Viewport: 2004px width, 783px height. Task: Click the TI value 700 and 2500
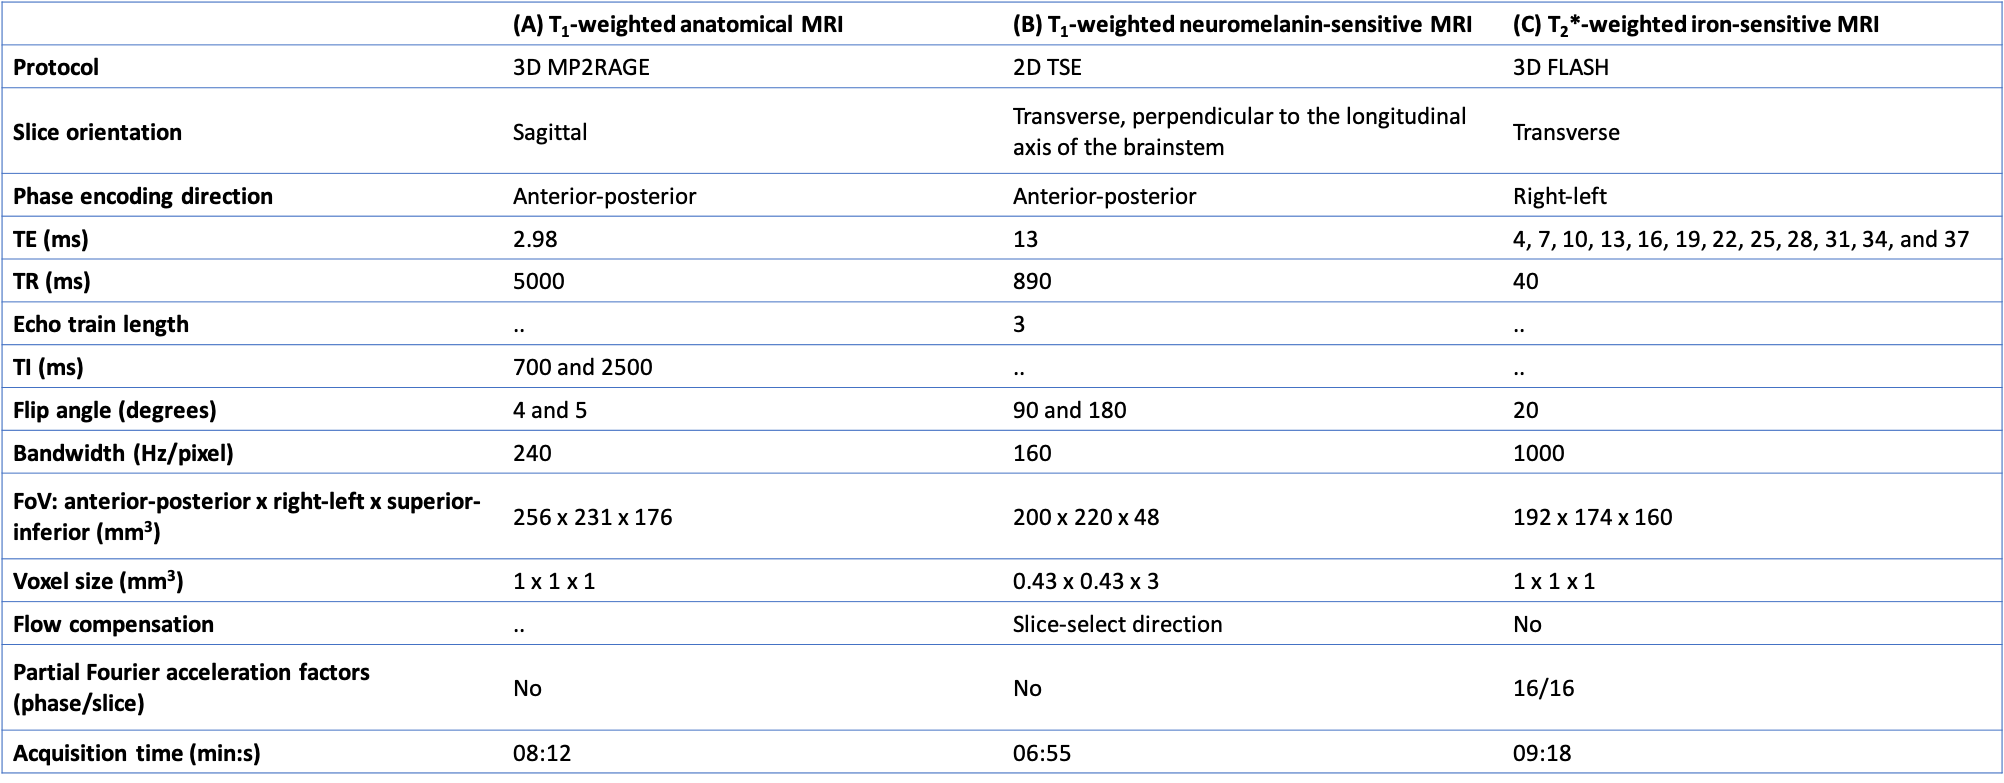[582, 367]
